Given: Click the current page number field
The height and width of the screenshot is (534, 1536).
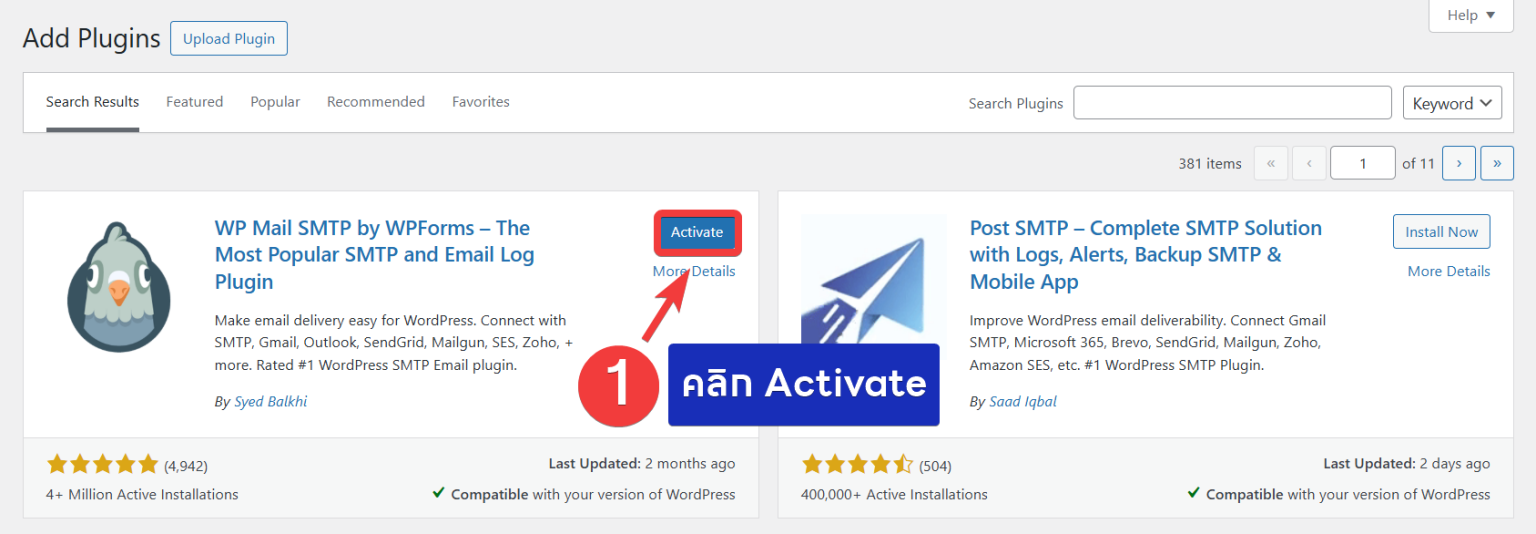Looking at the screenshot, I should pos(1362,163).
